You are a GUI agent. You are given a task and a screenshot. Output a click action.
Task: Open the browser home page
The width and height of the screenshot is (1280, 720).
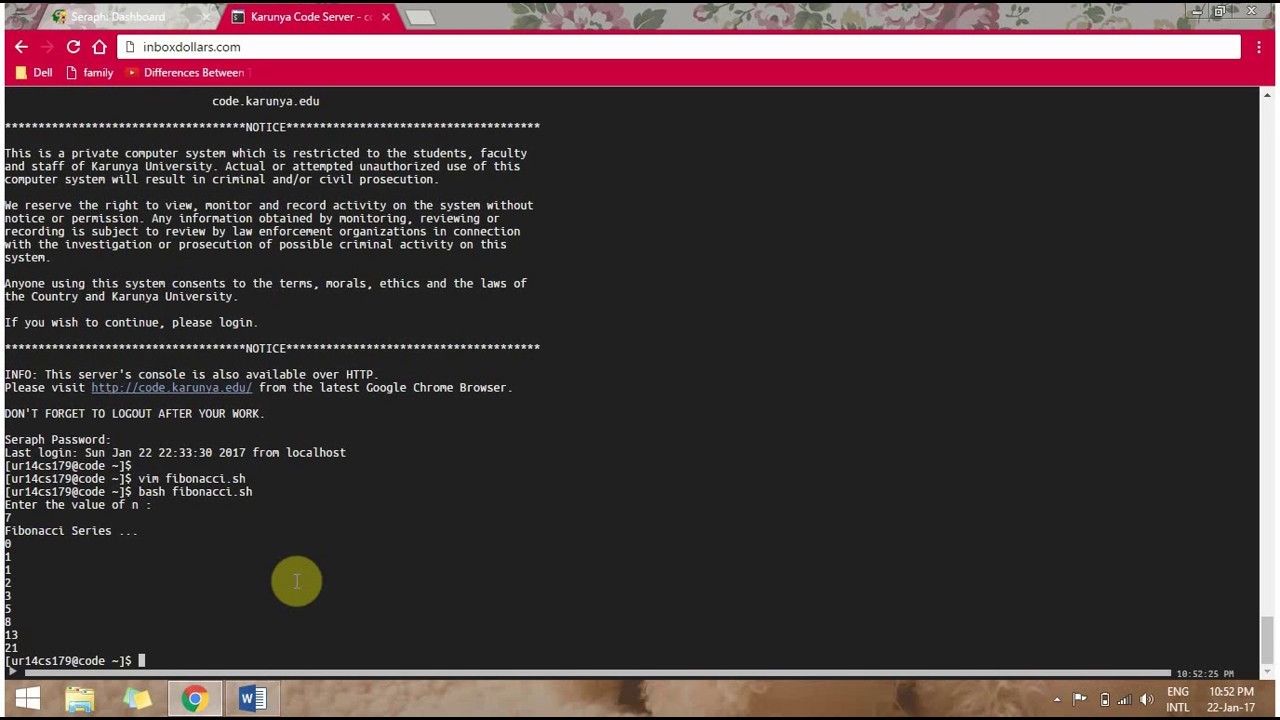tap(99, 47)
